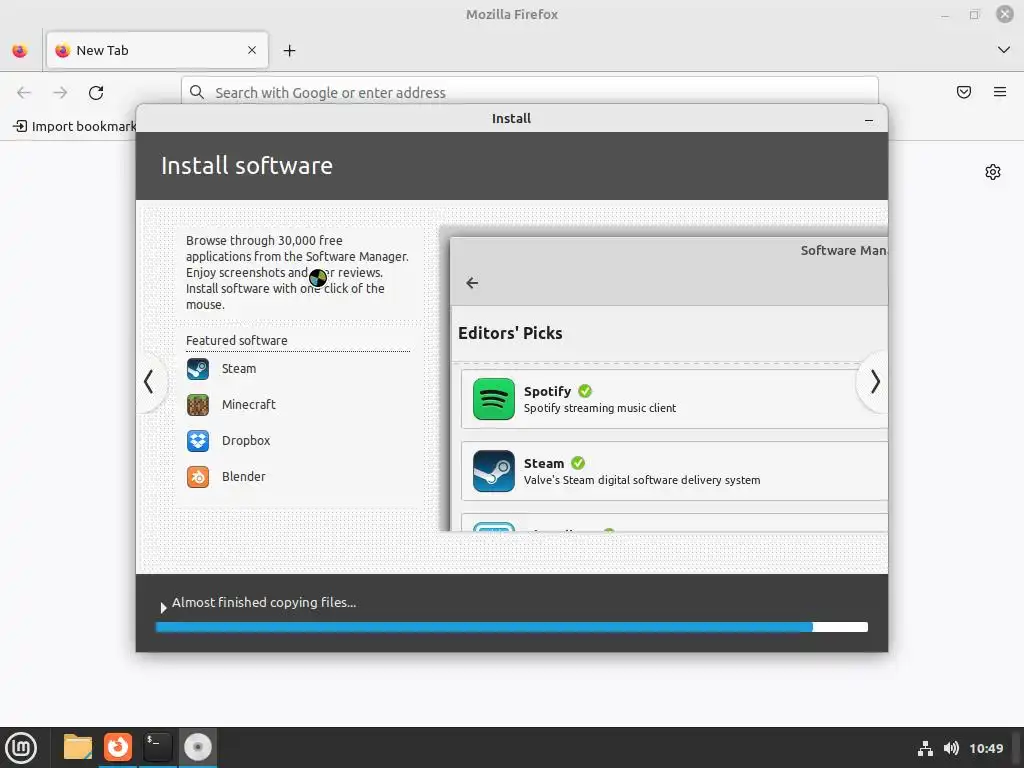The image size is (1024, 768).
Task: Click the Minecraft label in featured list
Action: point(249,404)
